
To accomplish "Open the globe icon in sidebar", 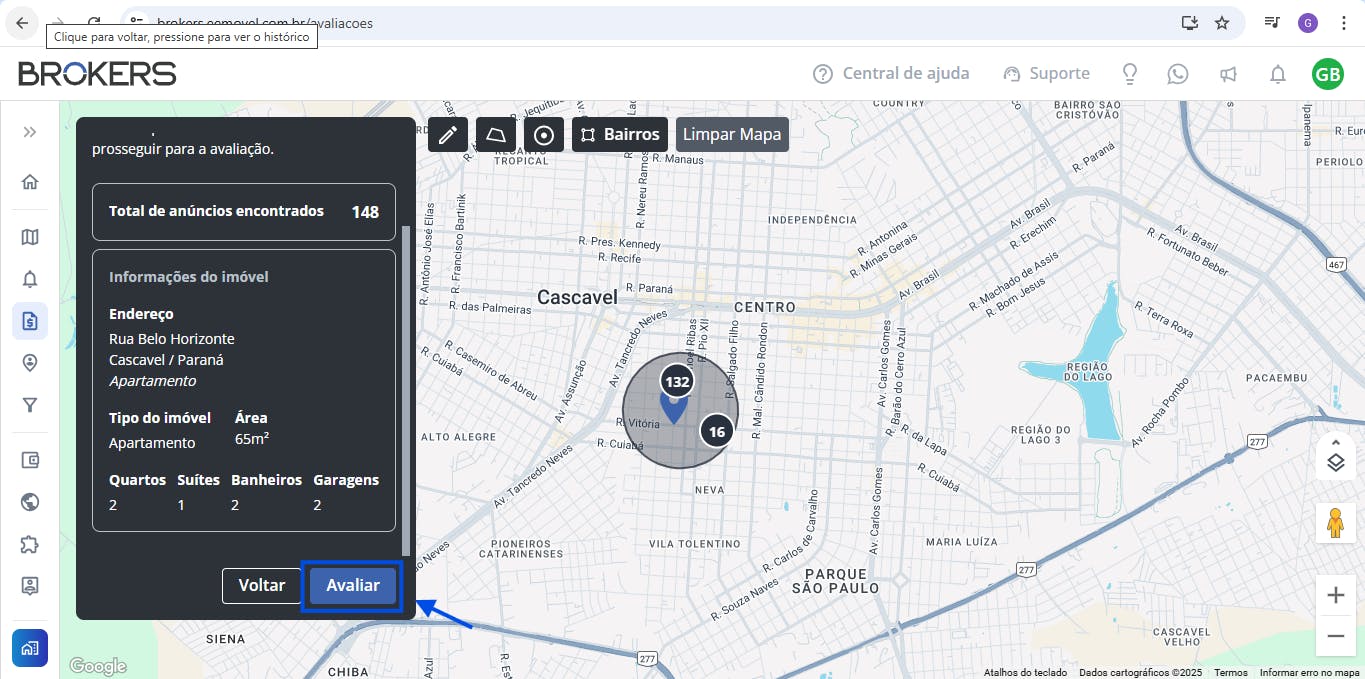I will coord(30,502).
